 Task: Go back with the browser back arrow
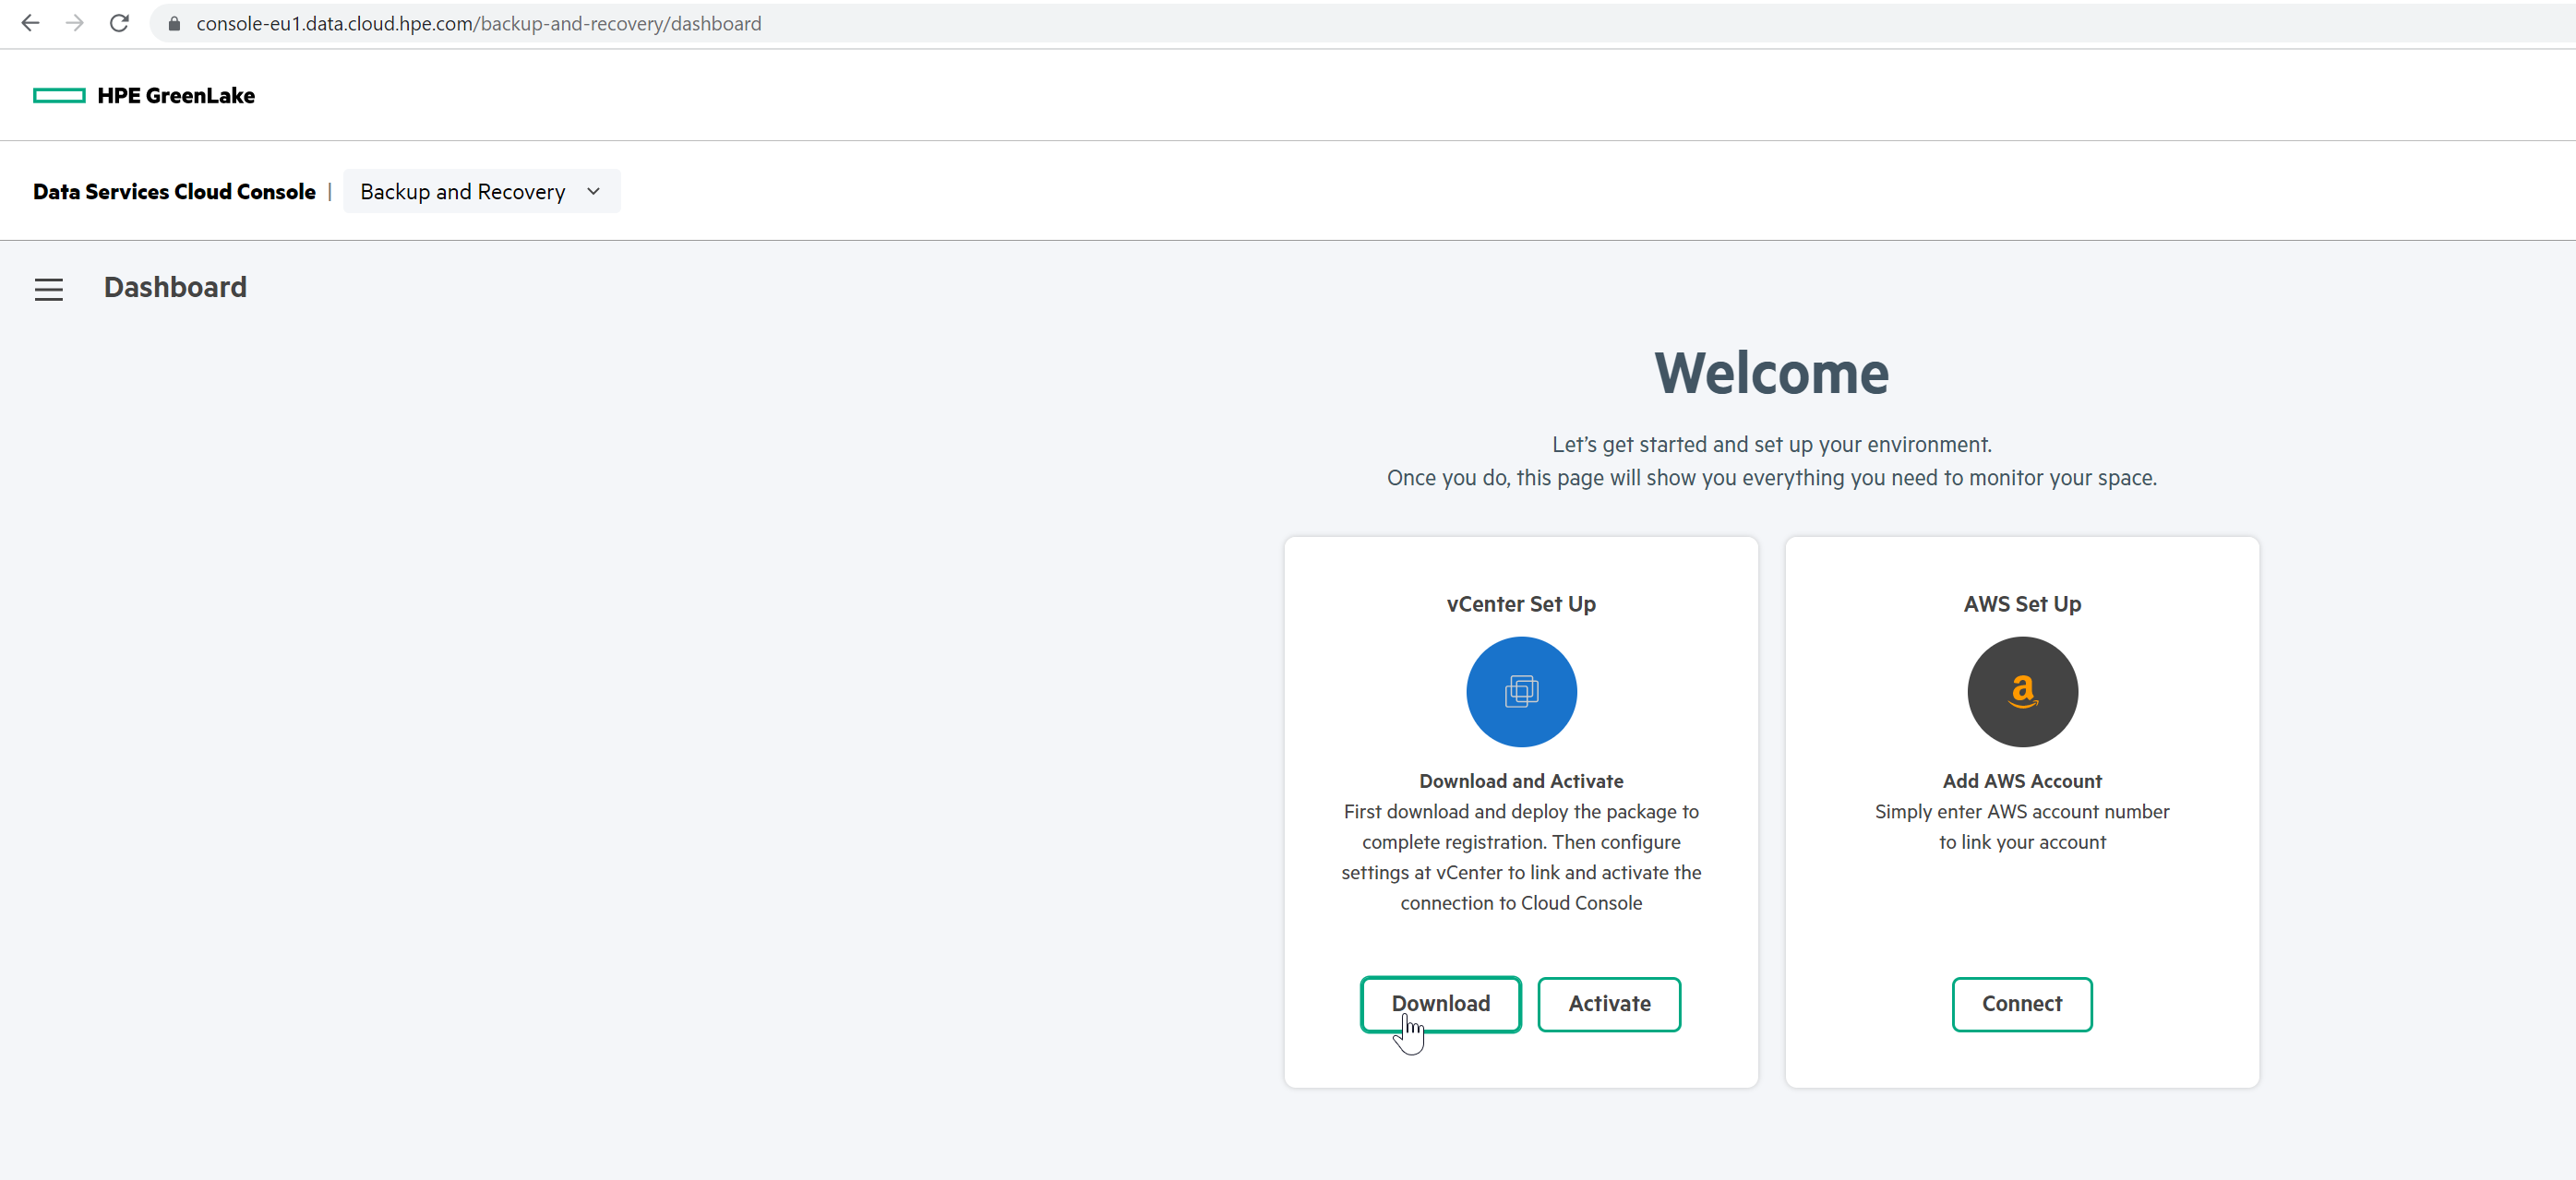pos(30,23)
